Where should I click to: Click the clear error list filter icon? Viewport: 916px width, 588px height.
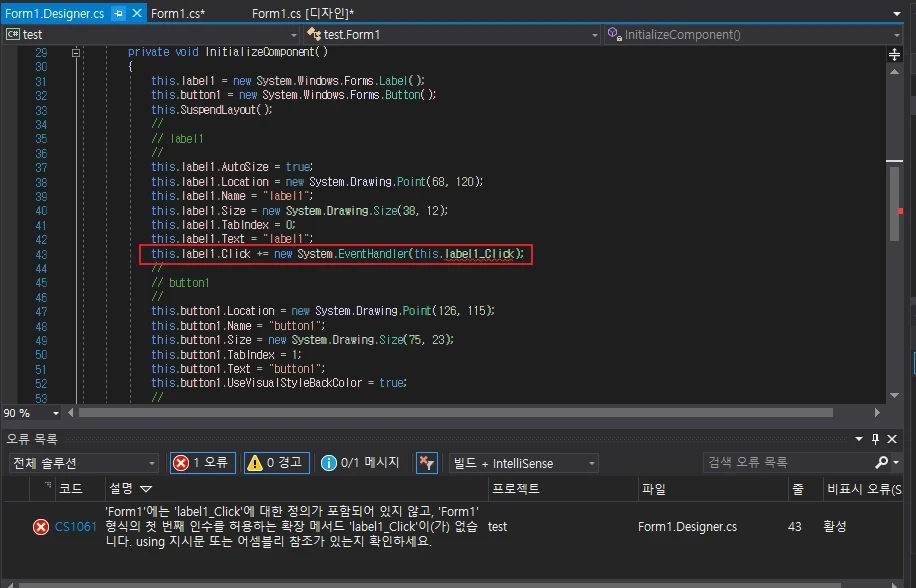point(426,463)
